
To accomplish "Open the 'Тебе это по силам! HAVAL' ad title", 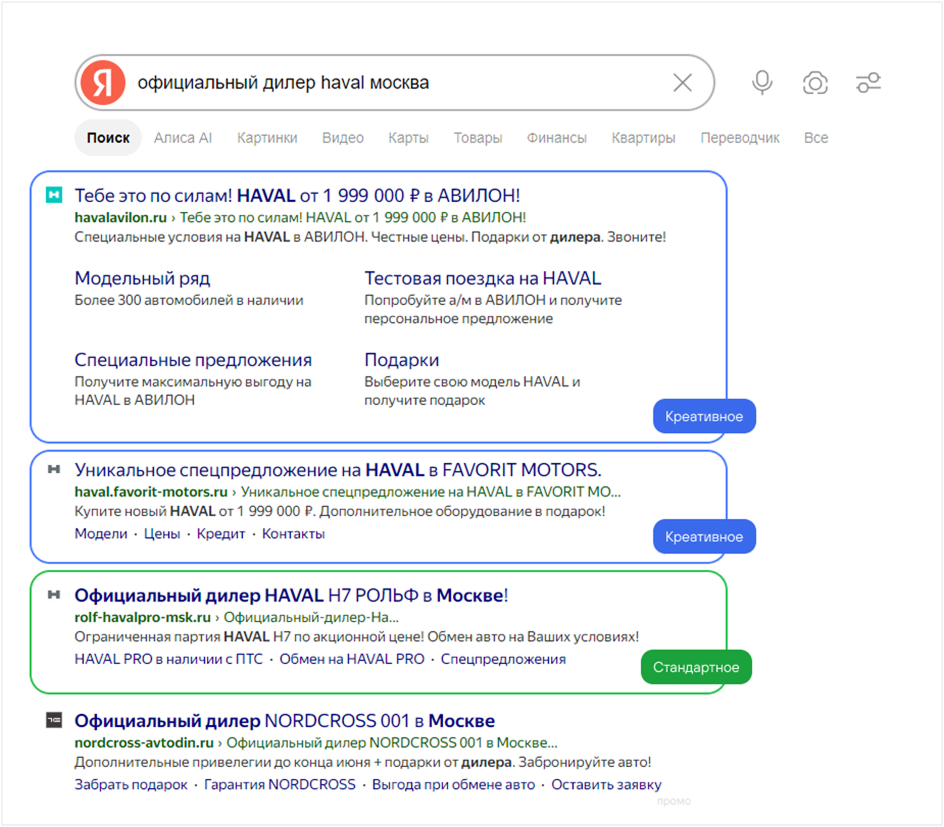I will click(297, 196).
